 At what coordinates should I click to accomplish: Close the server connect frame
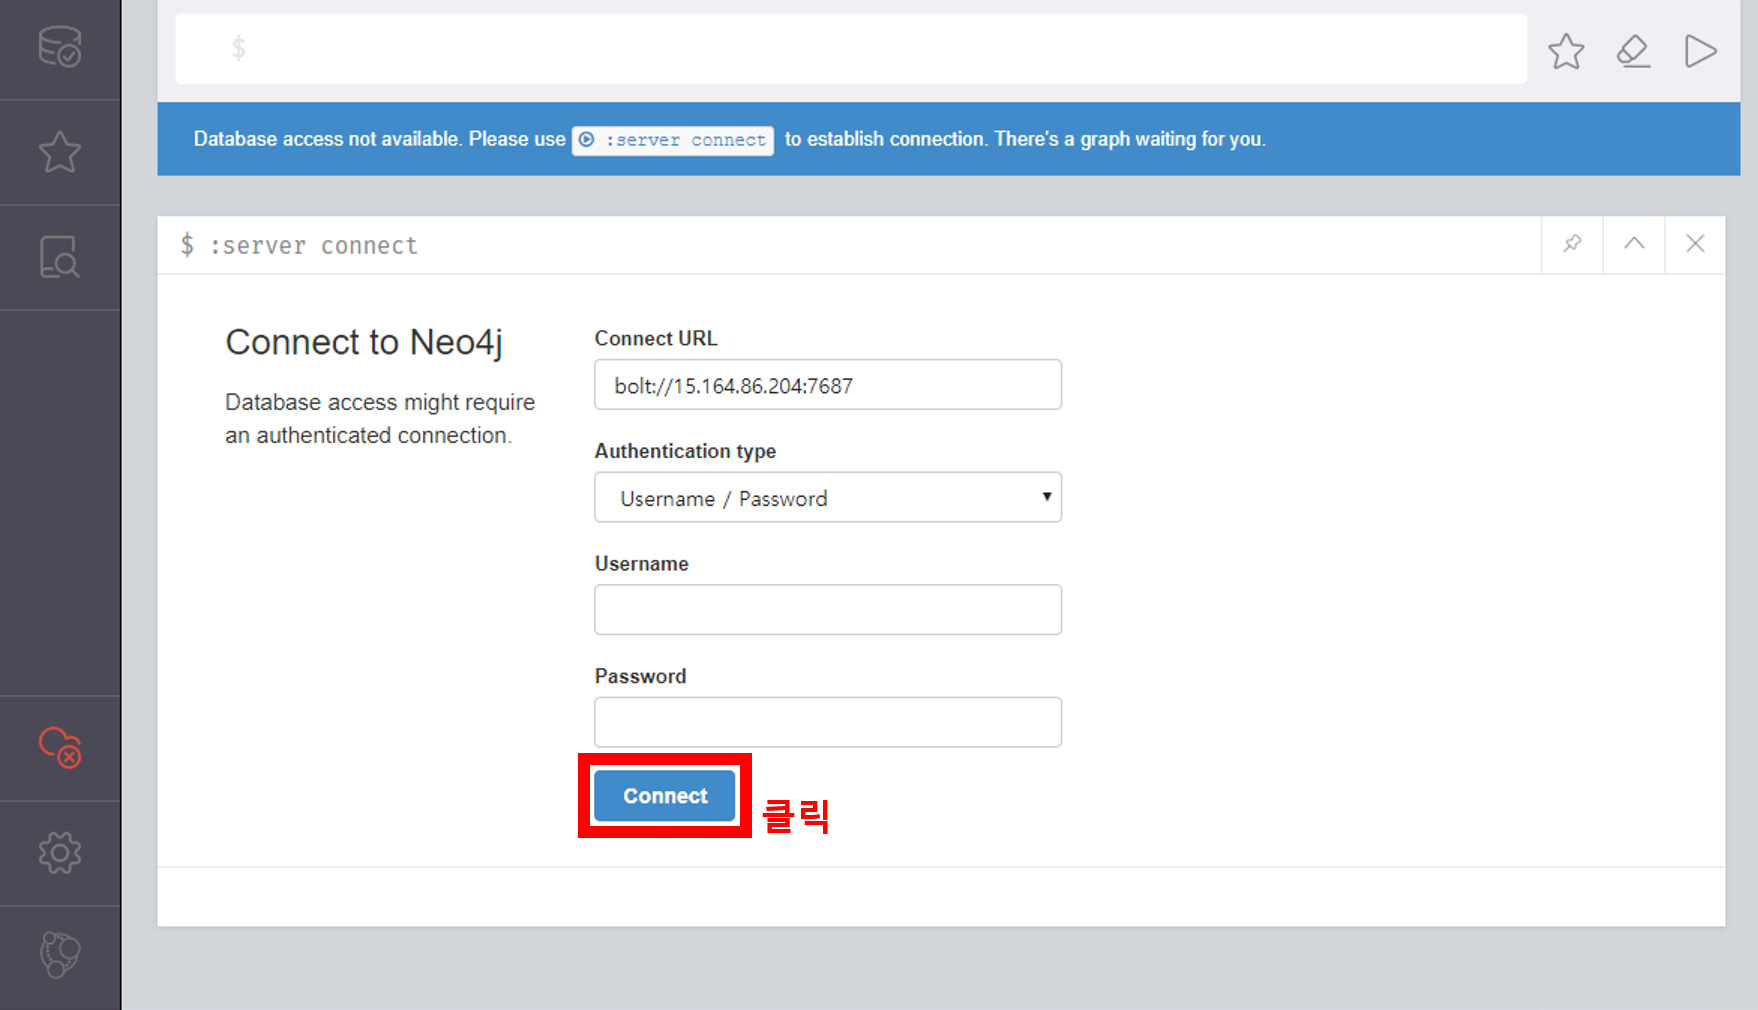[x=1695, y=244]
